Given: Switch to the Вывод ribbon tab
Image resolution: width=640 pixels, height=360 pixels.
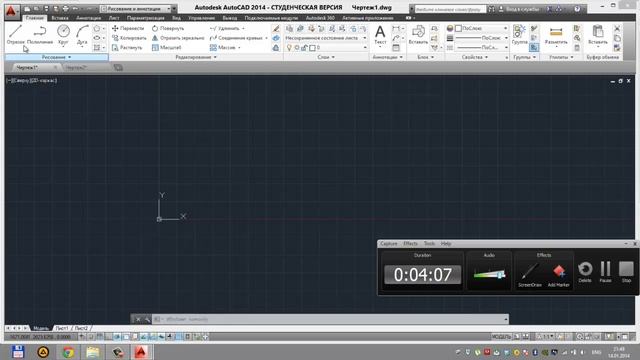Looking at the screenshot, I should point(230,18).
